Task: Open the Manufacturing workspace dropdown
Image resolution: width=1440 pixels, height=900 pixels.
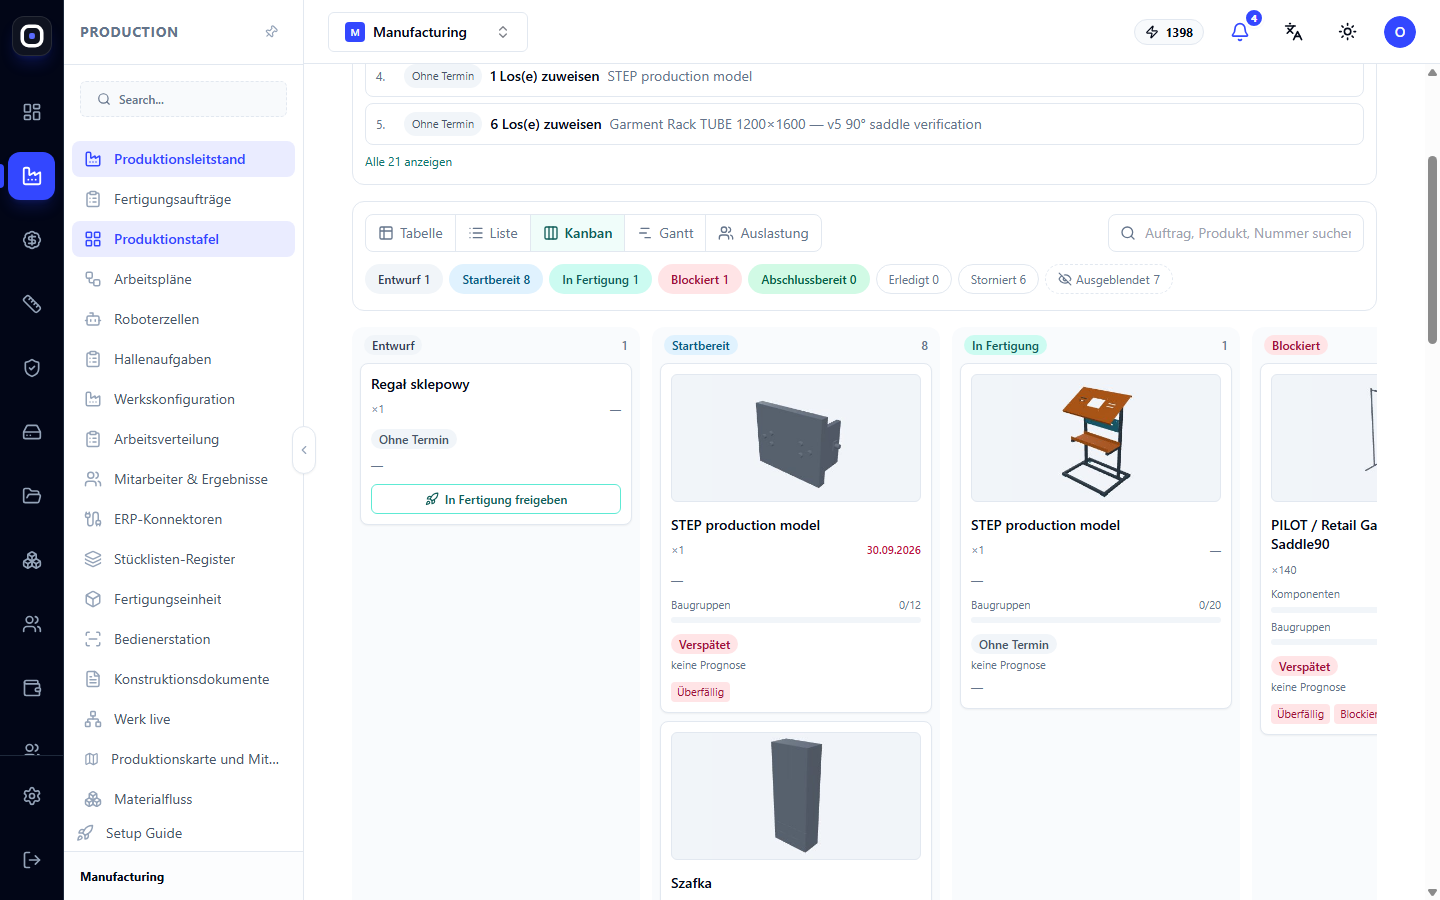Action: click(x=428, y=32)
